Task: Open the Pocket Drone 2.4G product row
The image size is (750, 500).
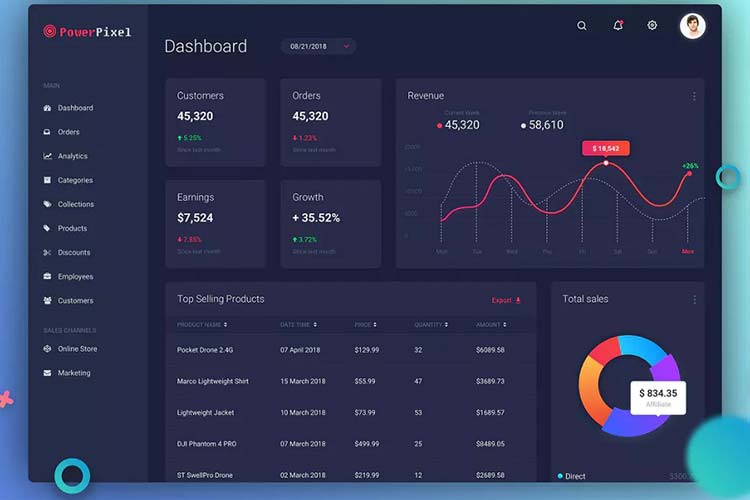Action: click(x=205, y=350)
